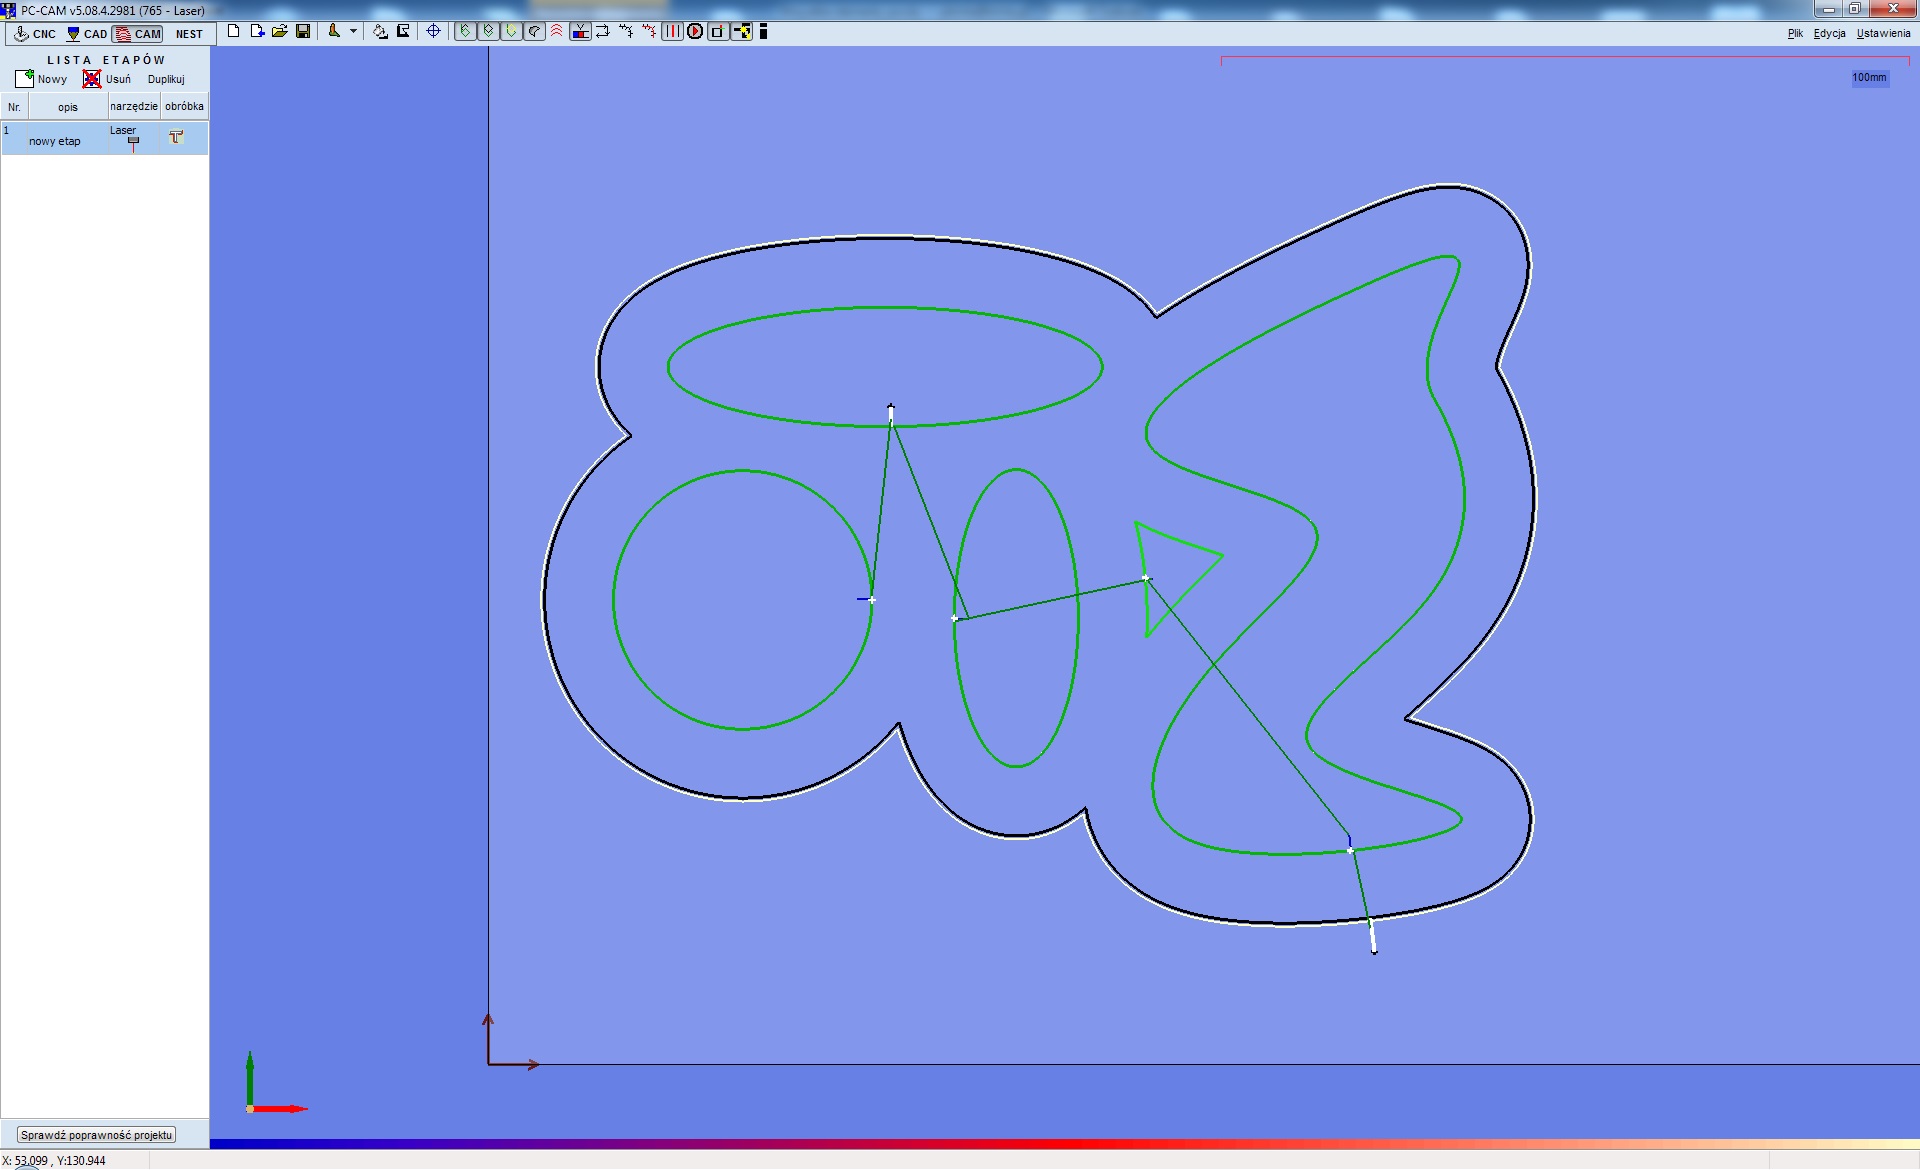Expand the dropdown arrow next to tool icon
Image resolution: width=1920 pixels, height=1170 pixels.
tap(353, 31)
